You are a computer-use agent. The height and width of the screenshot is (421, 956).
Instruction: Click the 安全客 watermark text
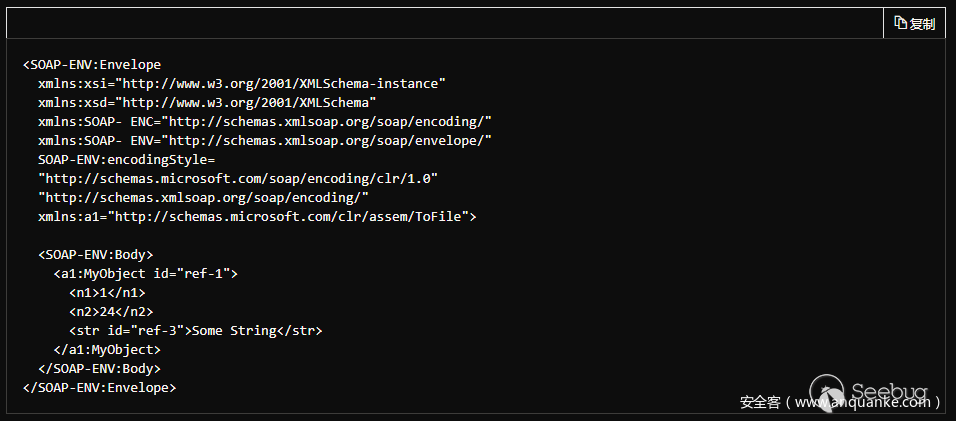[x=760, y=402]
